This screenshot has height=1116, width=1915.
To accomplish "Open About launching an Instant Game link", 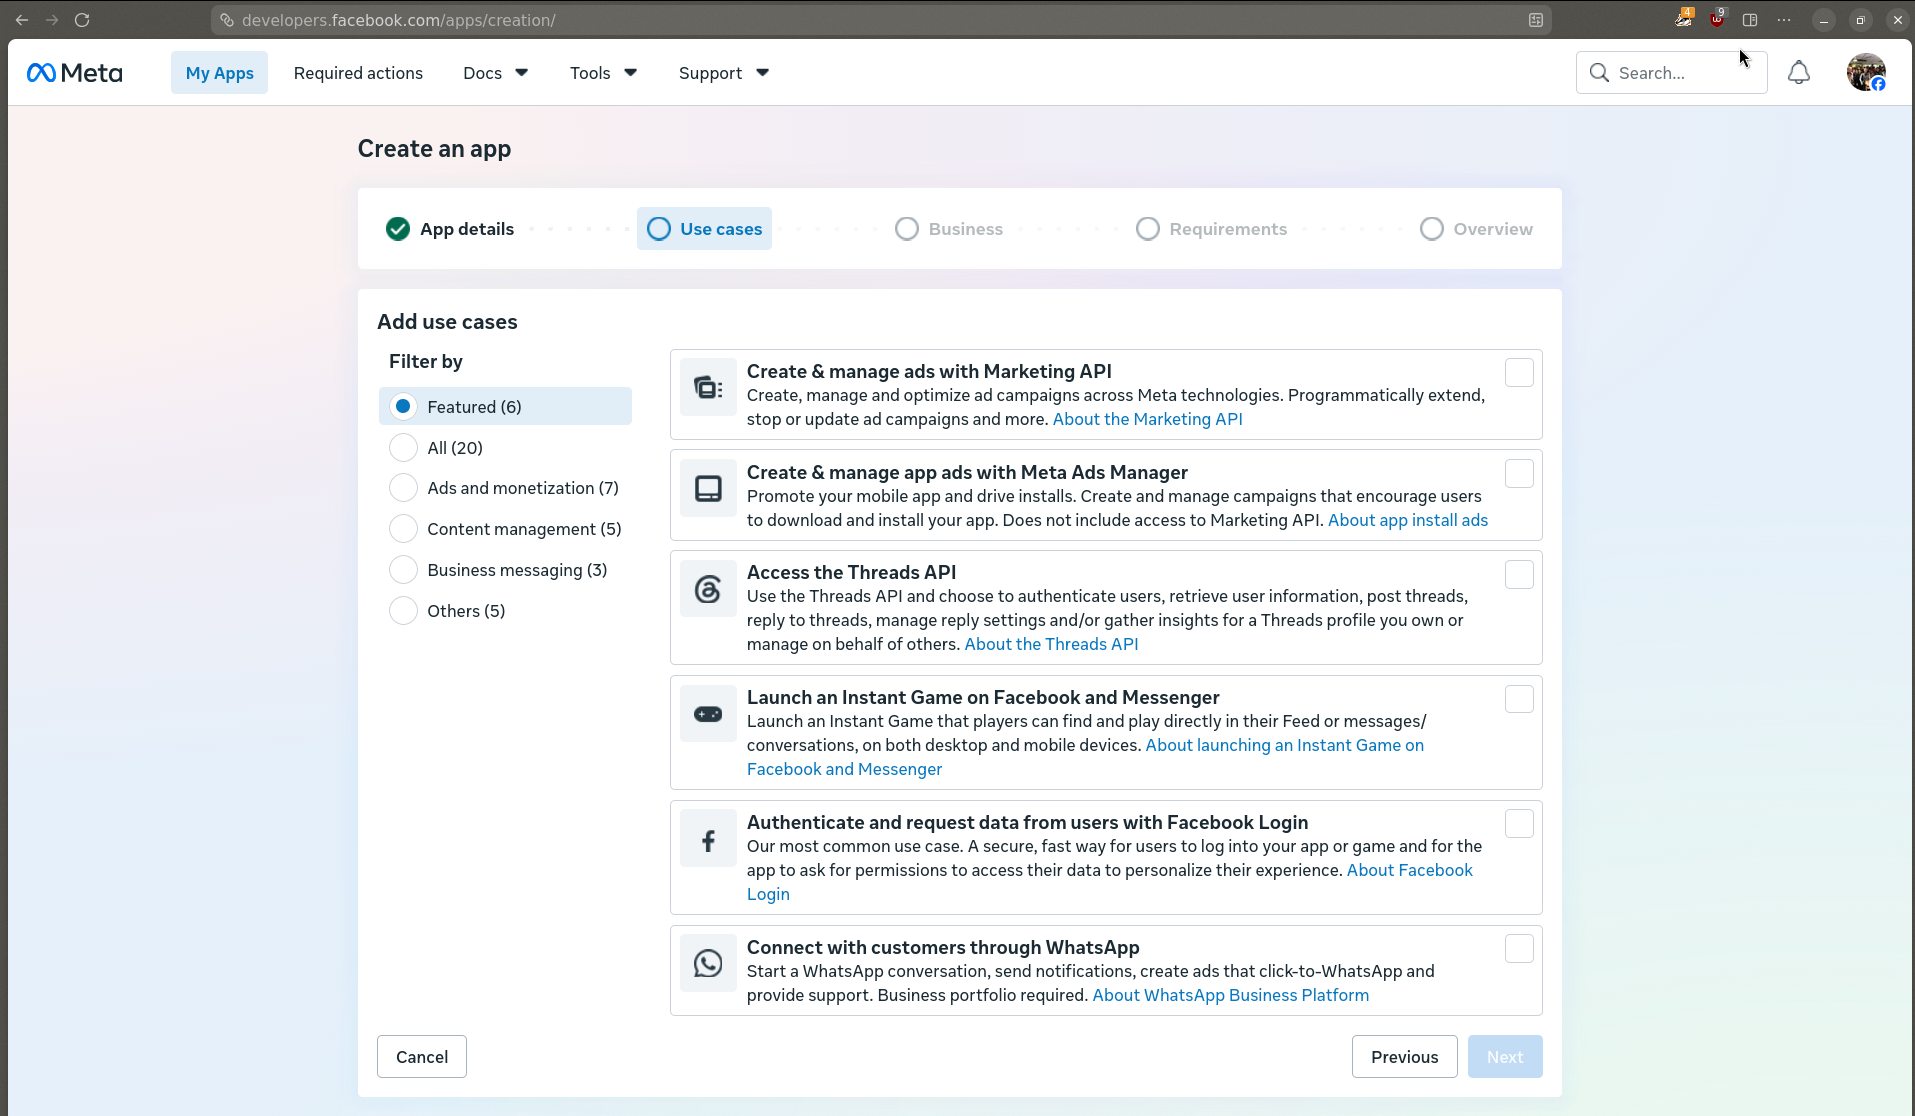I will 1284,745.
